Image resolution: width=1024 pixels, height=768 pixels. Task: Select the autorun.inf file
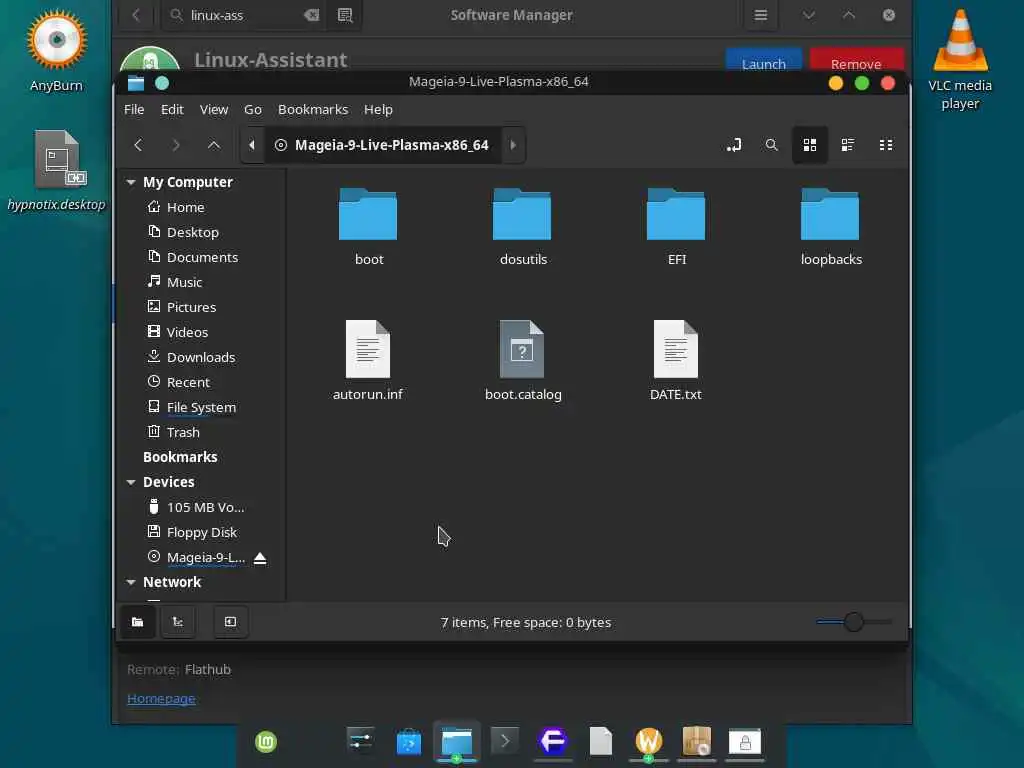(368, 360)
